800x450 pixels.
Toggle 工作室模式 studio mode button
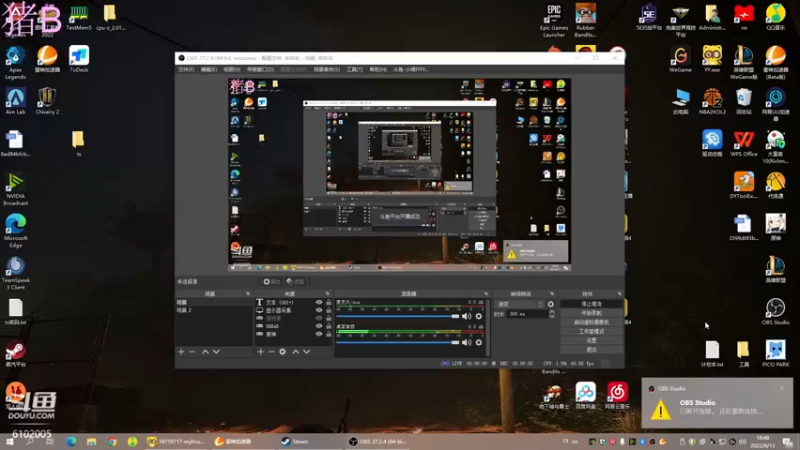tap(591, 331)
